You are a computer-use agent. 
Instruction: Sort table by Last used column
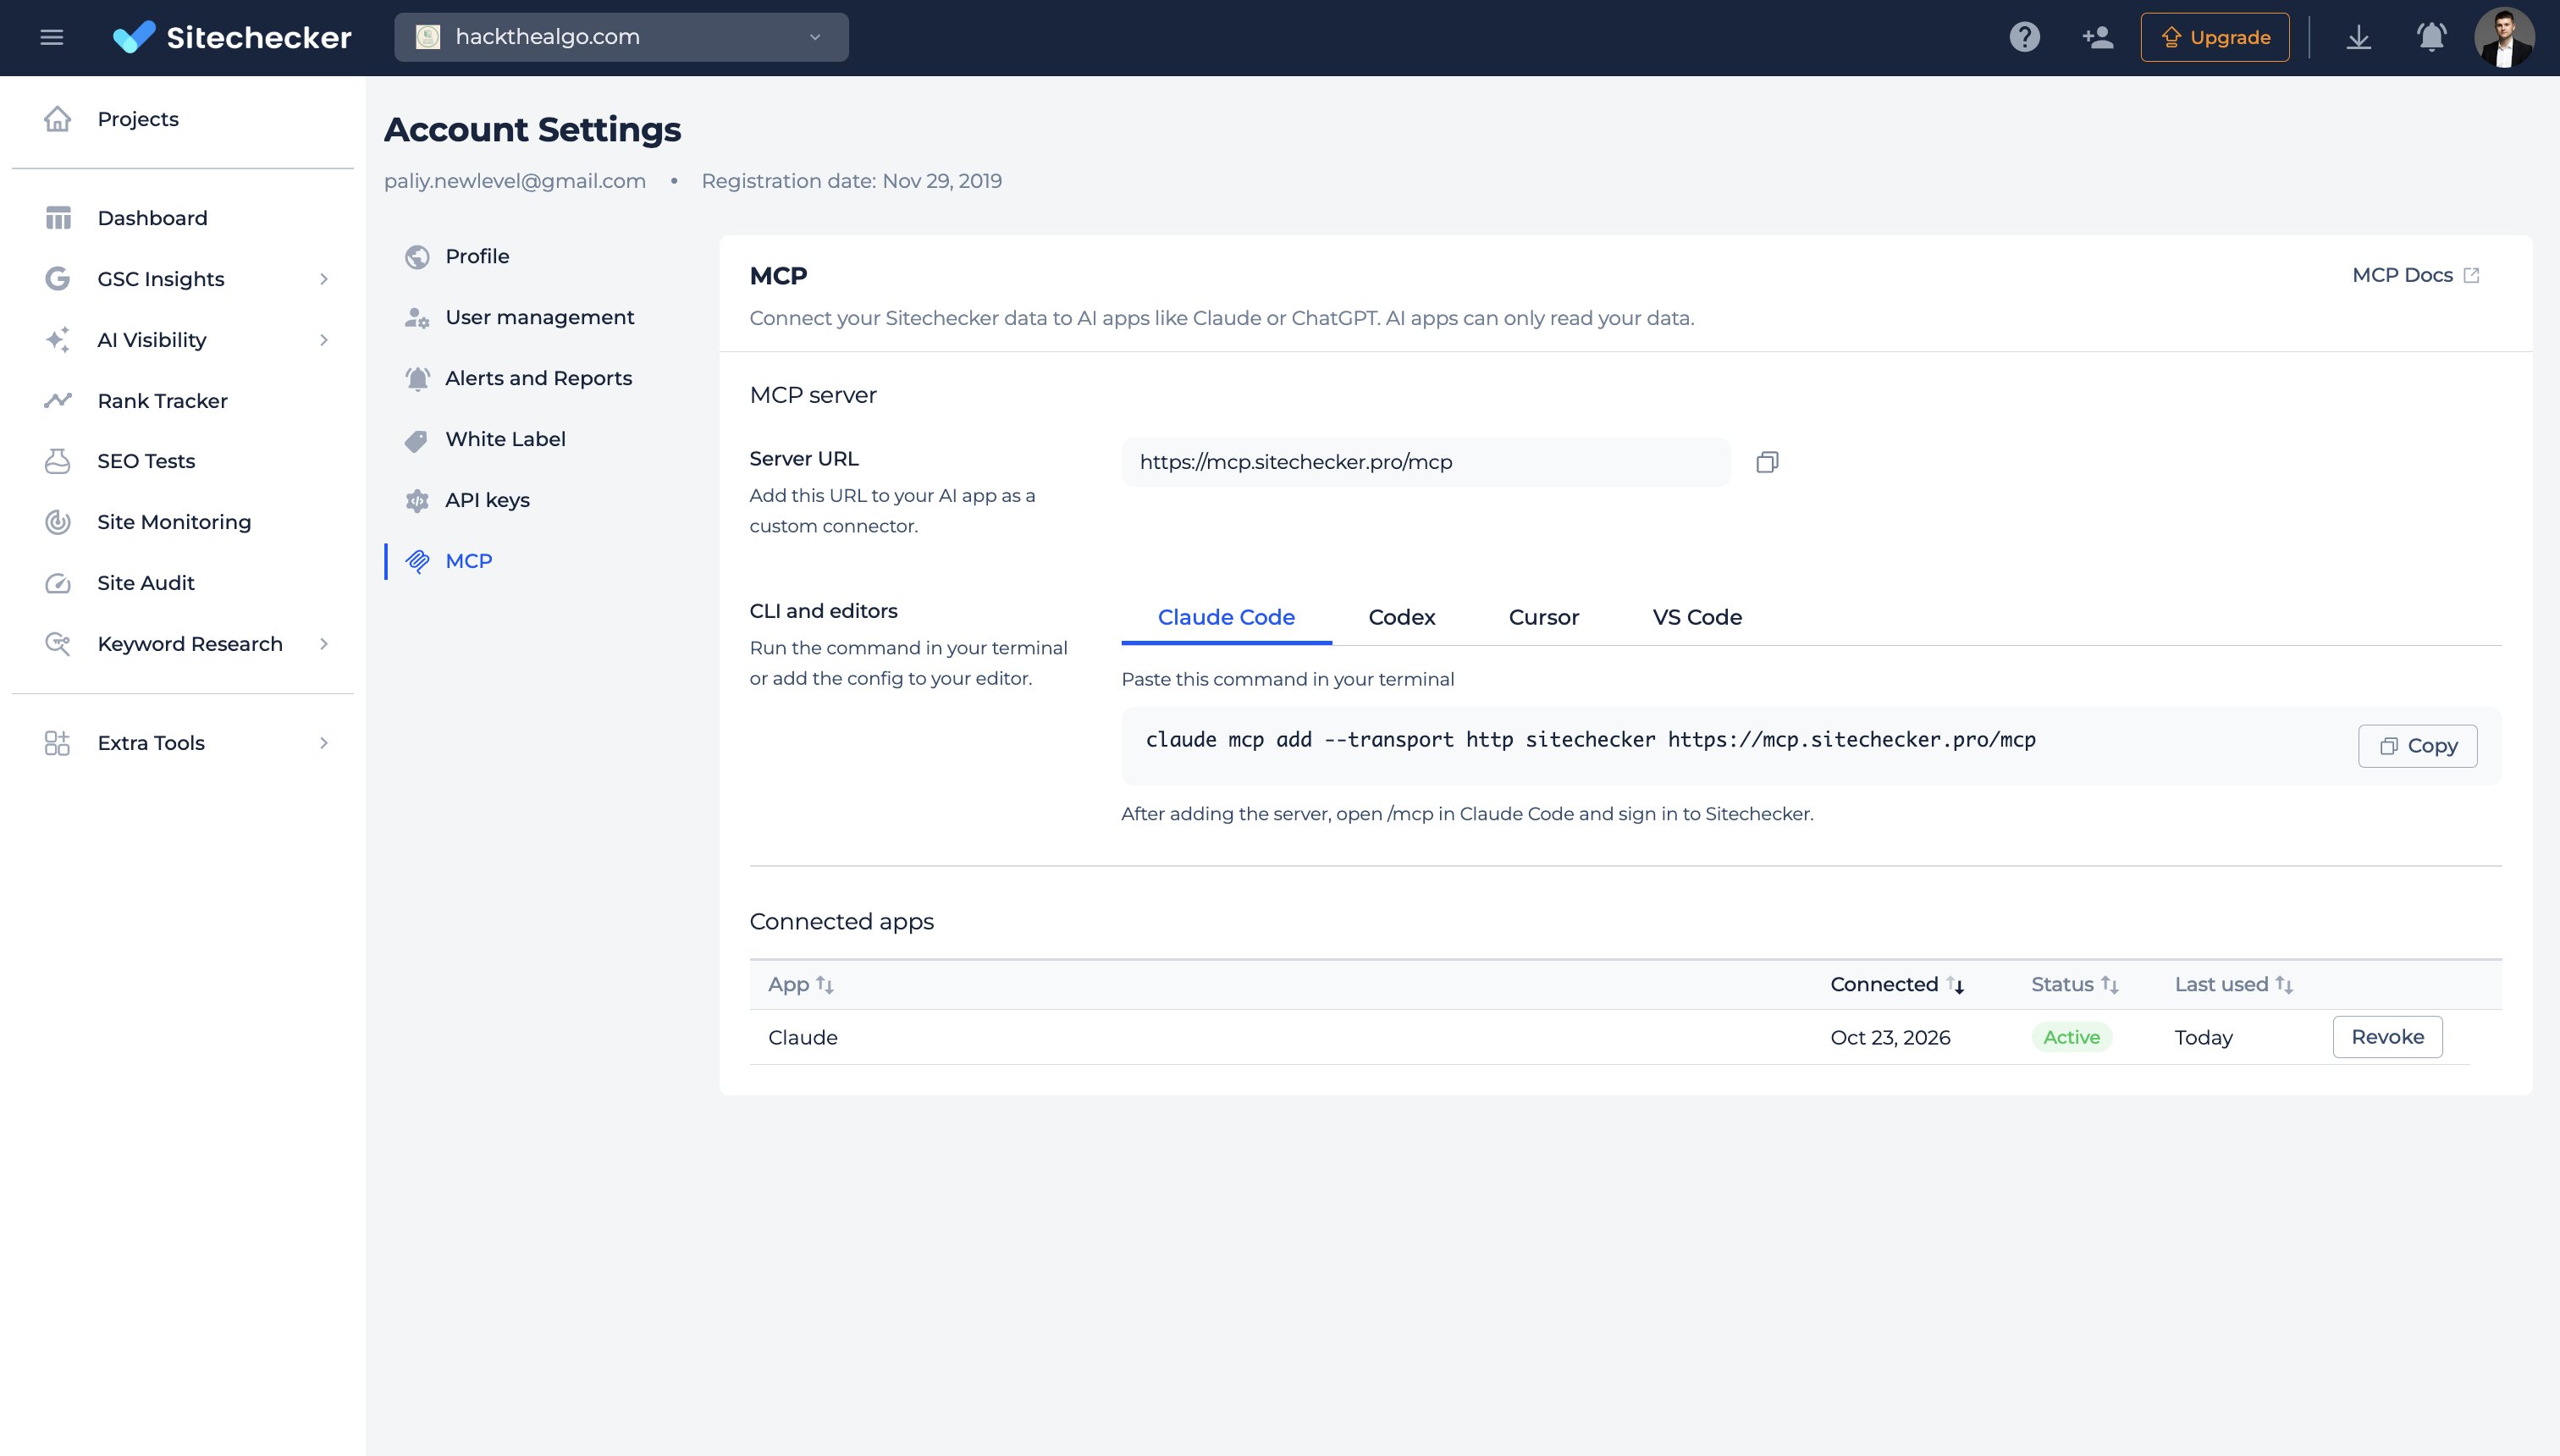coord(2234,985)
